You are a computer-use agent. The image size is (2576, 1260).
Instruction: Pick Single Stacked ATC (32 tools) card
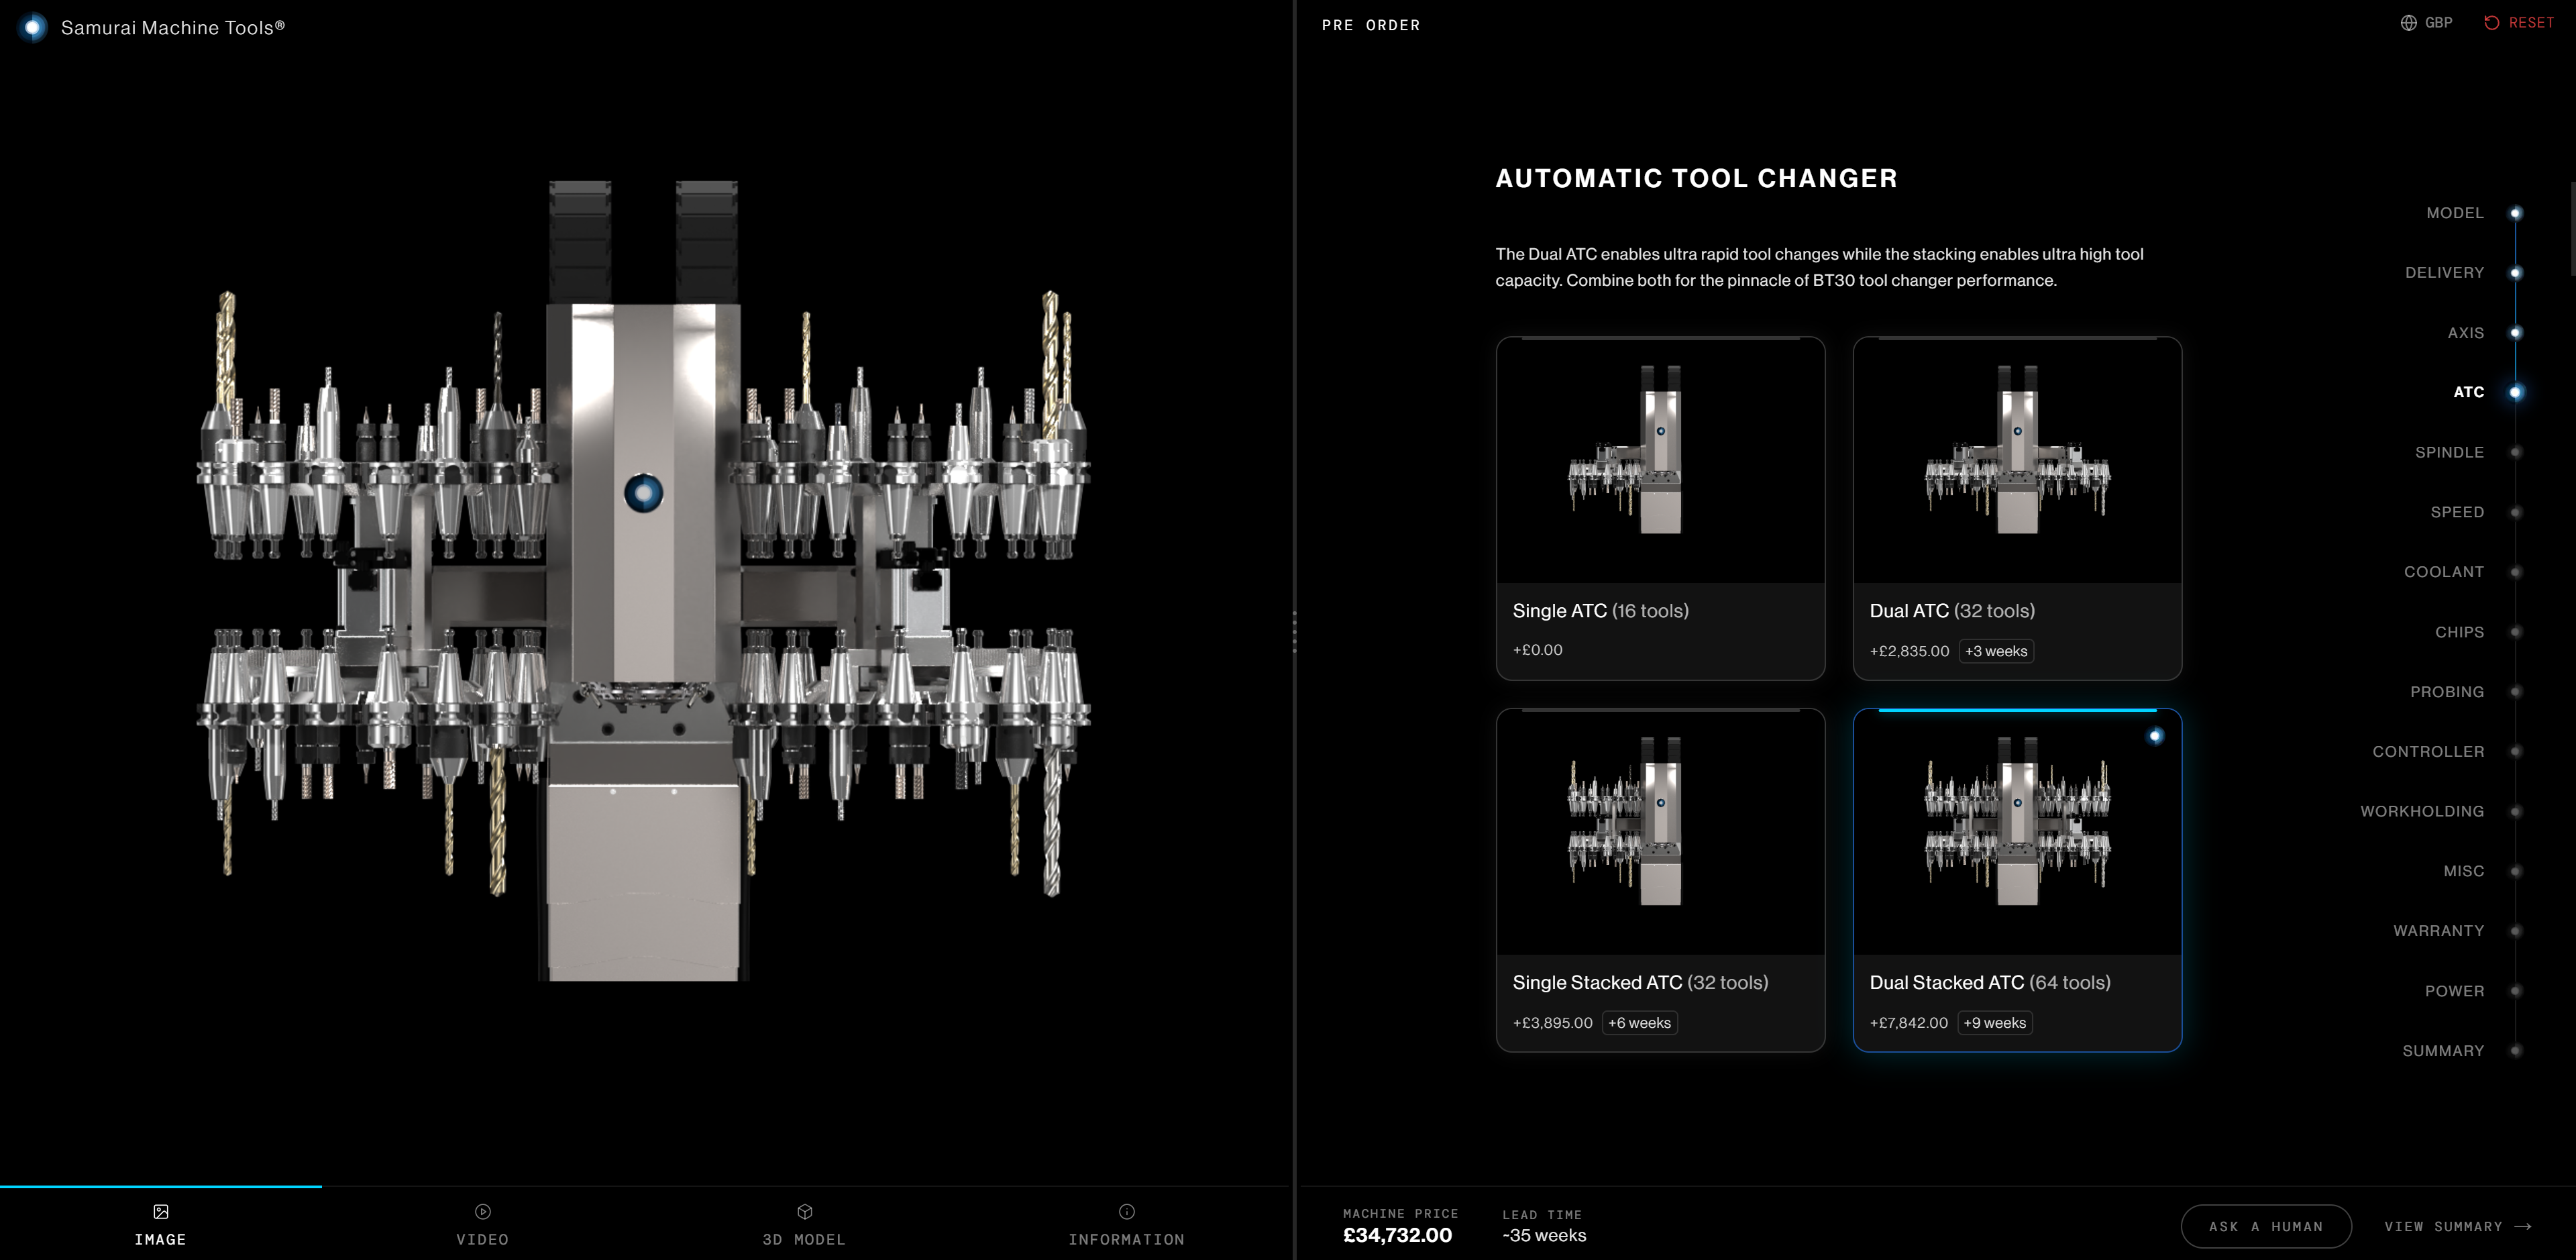(x=1660, y=880)
